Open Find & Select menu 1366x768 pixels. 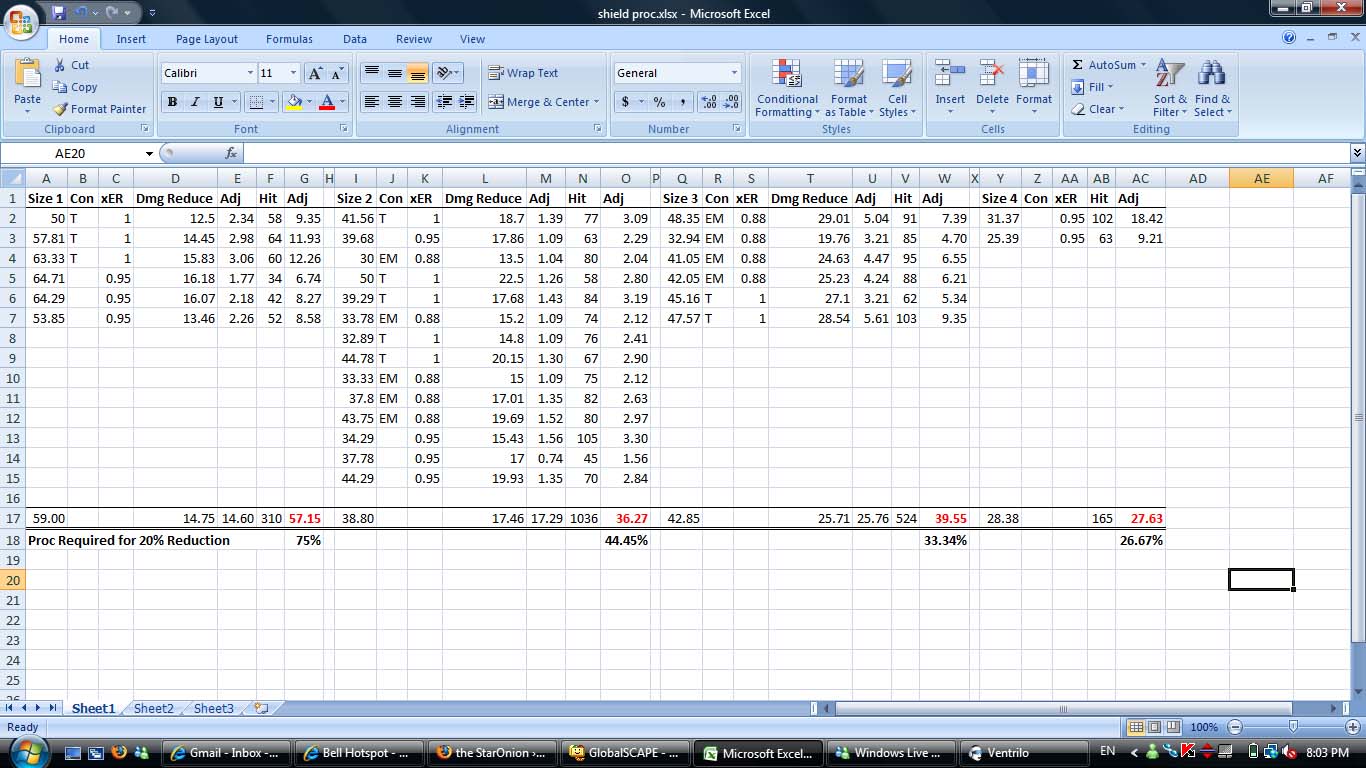[x=1212, y=88]
